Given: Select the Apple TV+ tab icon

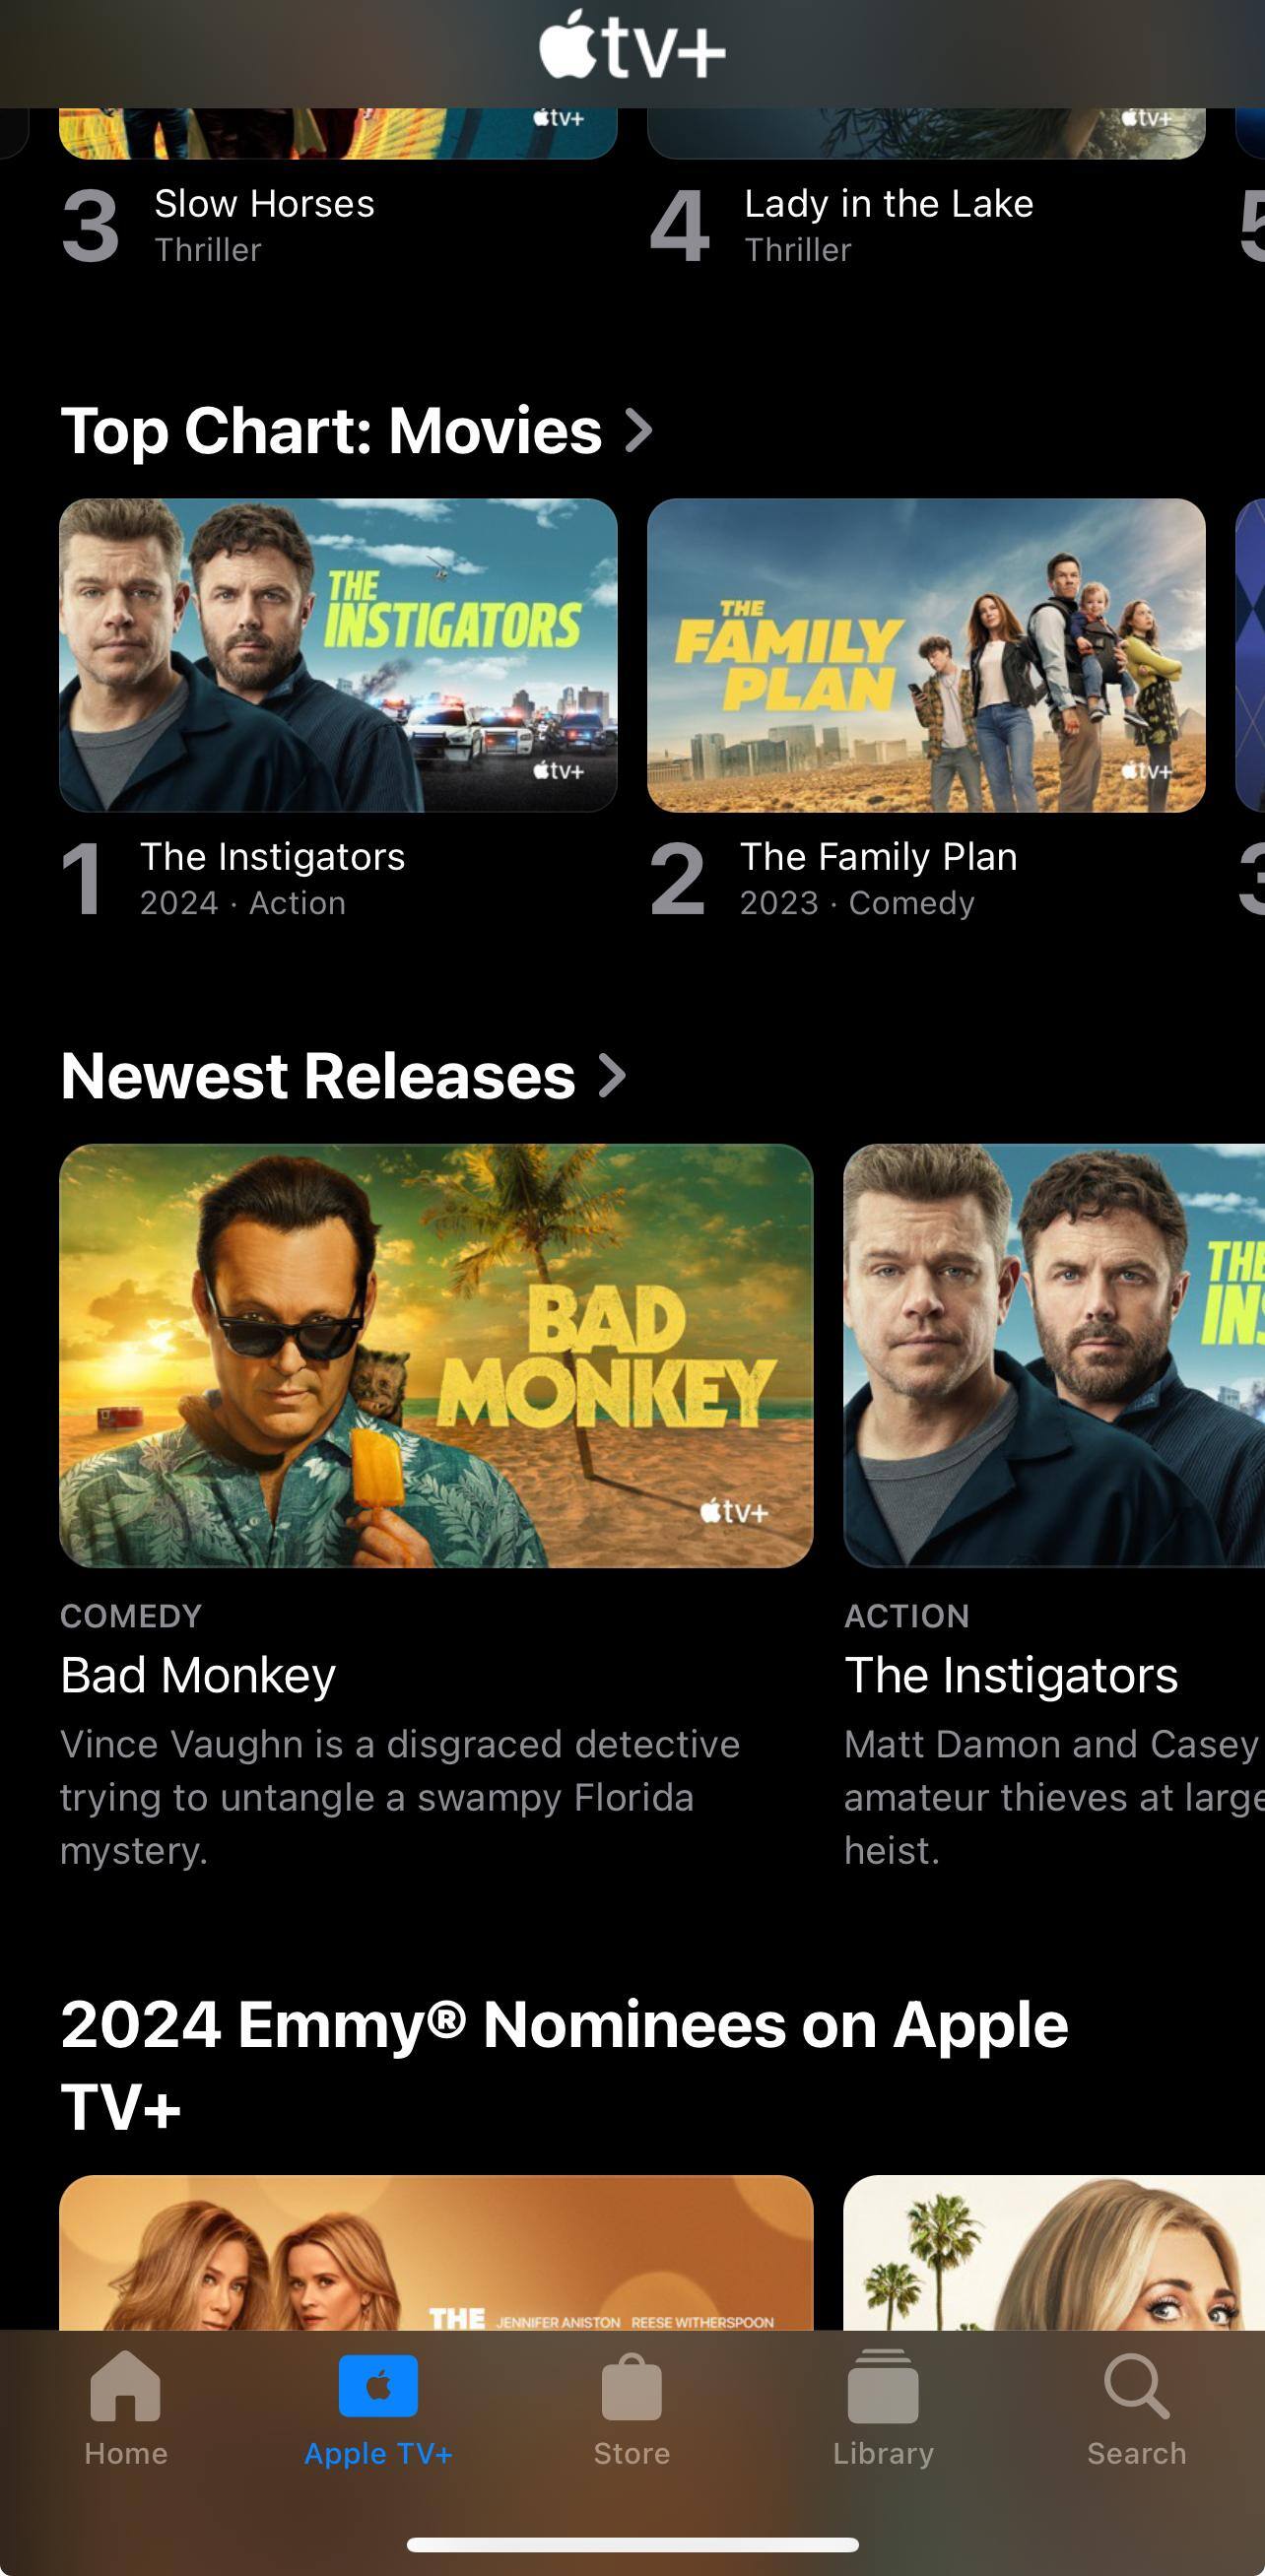Looking at the screenshot, I should (378, 2386).
